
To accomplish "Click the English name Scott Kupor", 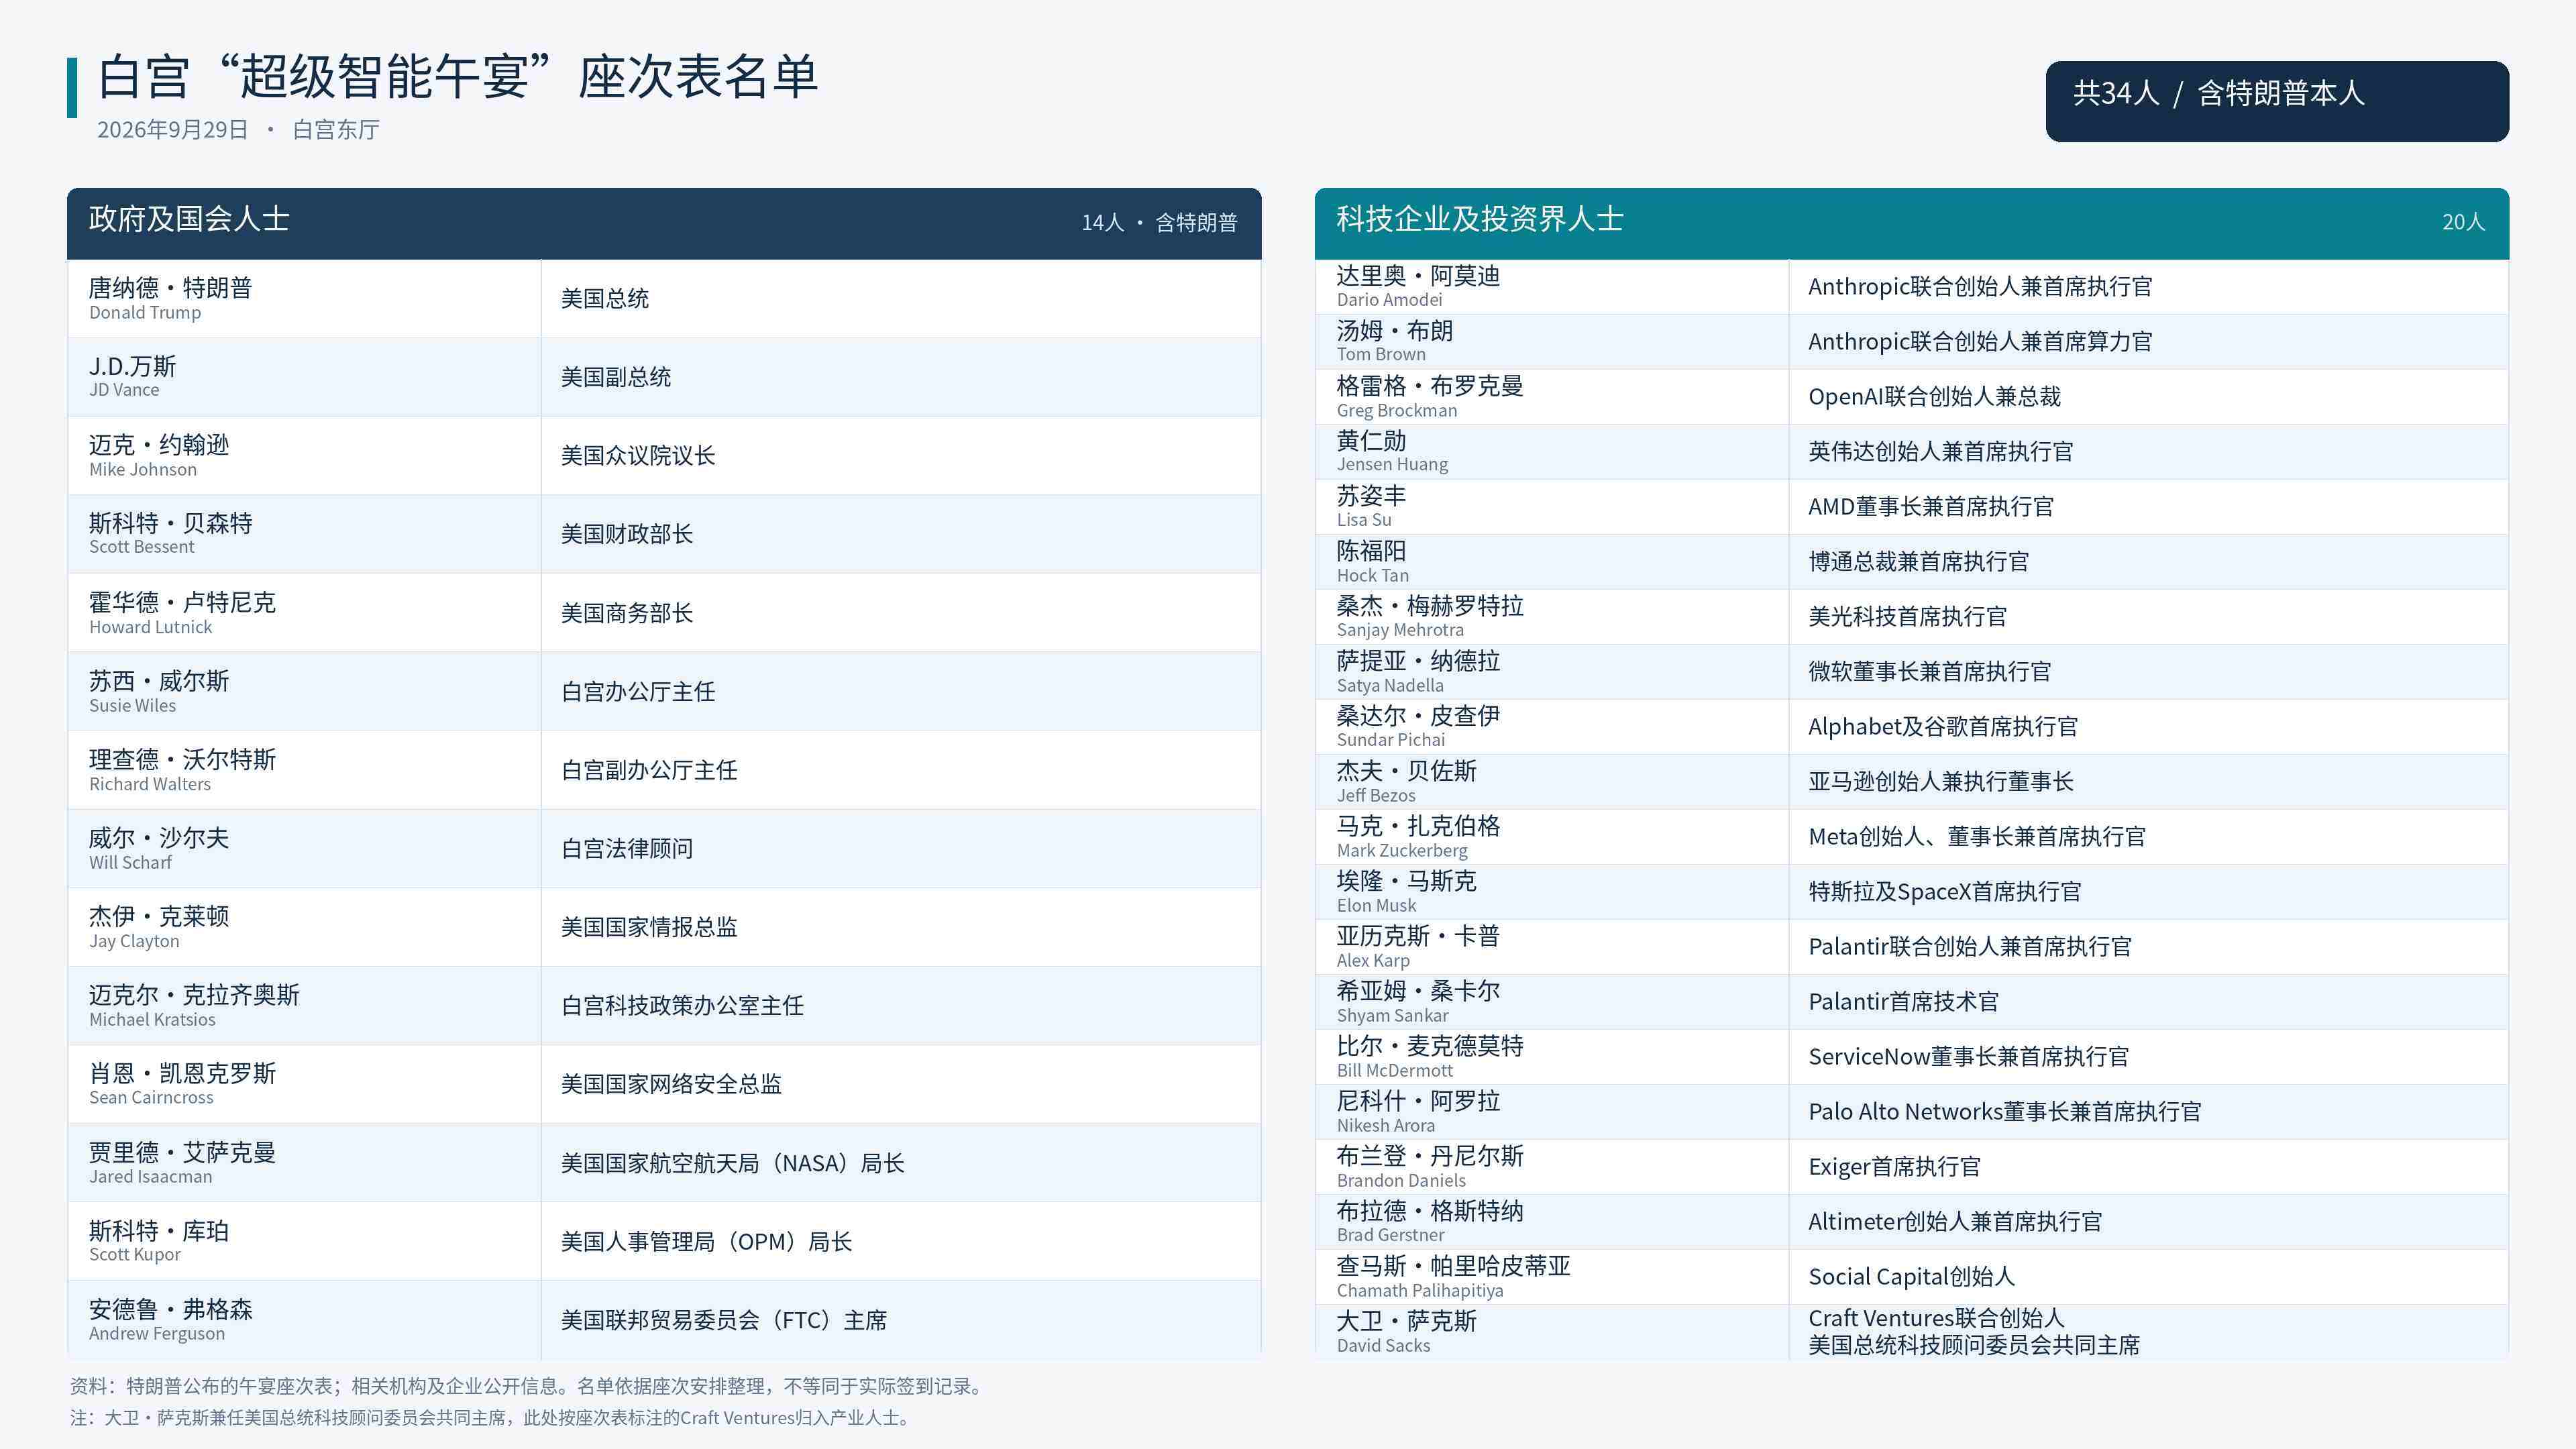I will click(135, 1255).
